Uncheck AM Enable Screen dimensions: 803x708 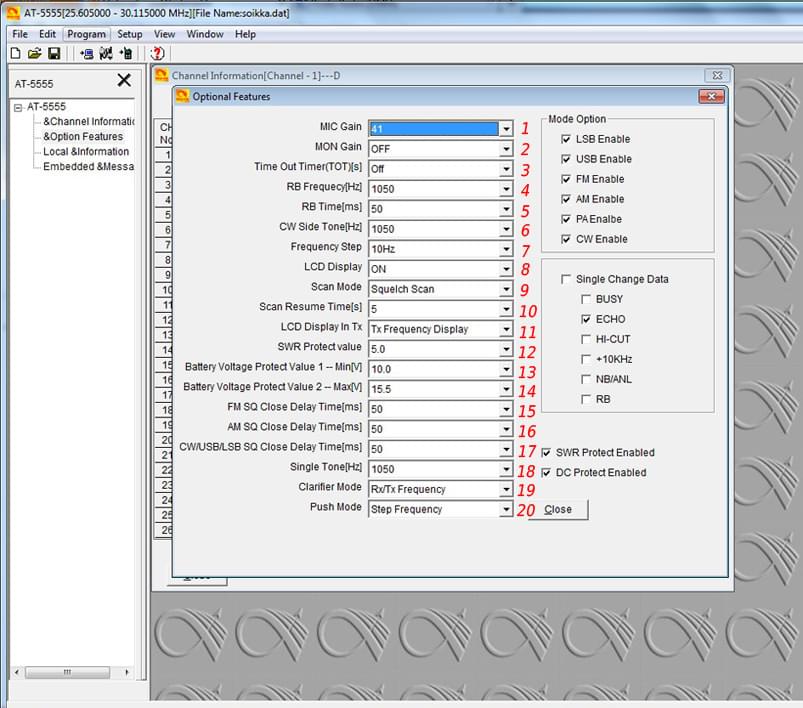click(x=566, y=199)
